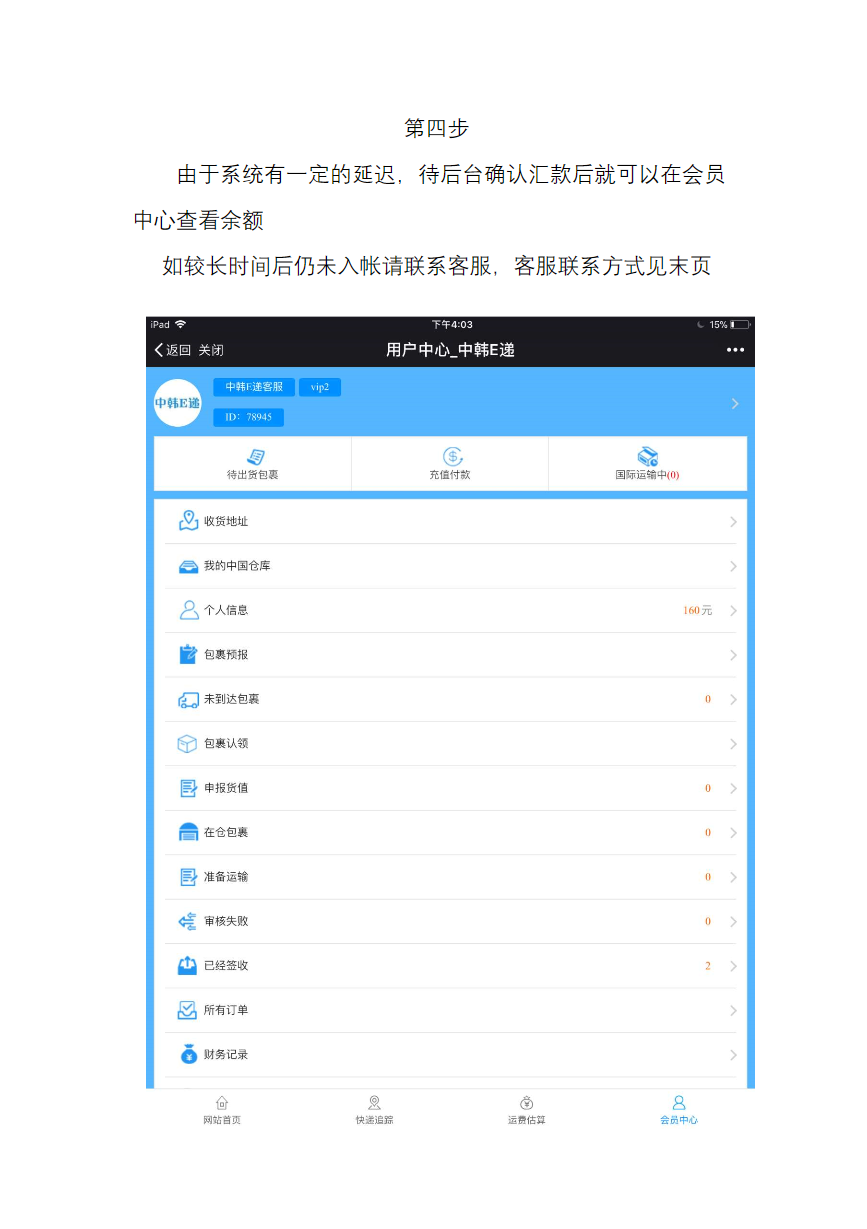
Task: Expand 个人信息 row chevron
Action: [x=733, y=611]
